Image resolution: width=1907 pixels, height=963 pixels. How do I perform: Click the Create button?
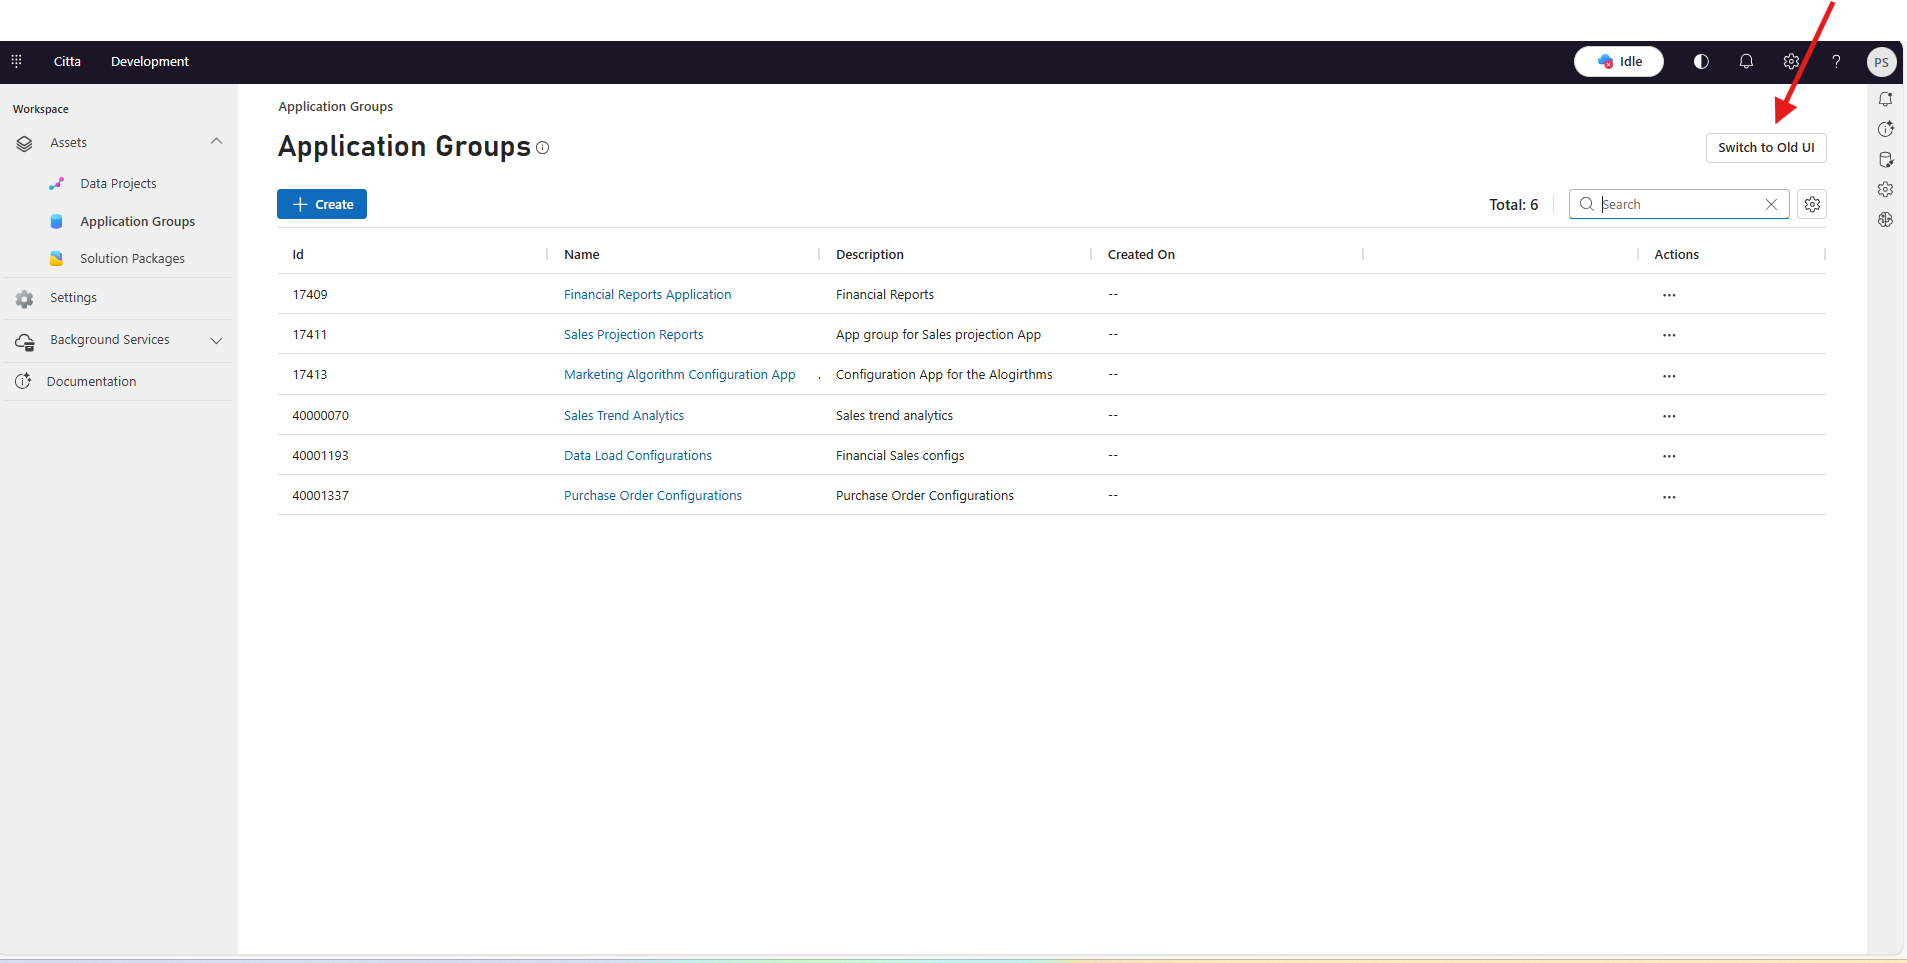click(x=322, y=204)
